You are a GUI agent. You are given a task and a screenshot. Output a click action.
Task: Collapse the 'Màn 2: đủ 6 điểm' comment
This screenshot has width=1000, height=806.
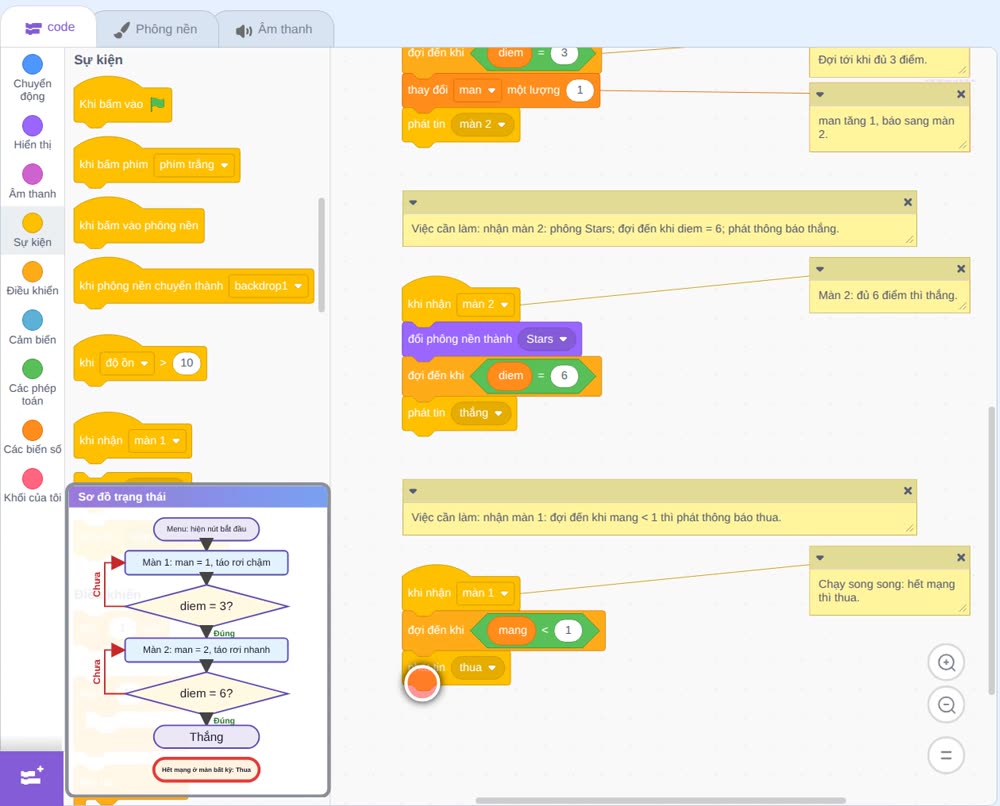[x=820, y=269]
